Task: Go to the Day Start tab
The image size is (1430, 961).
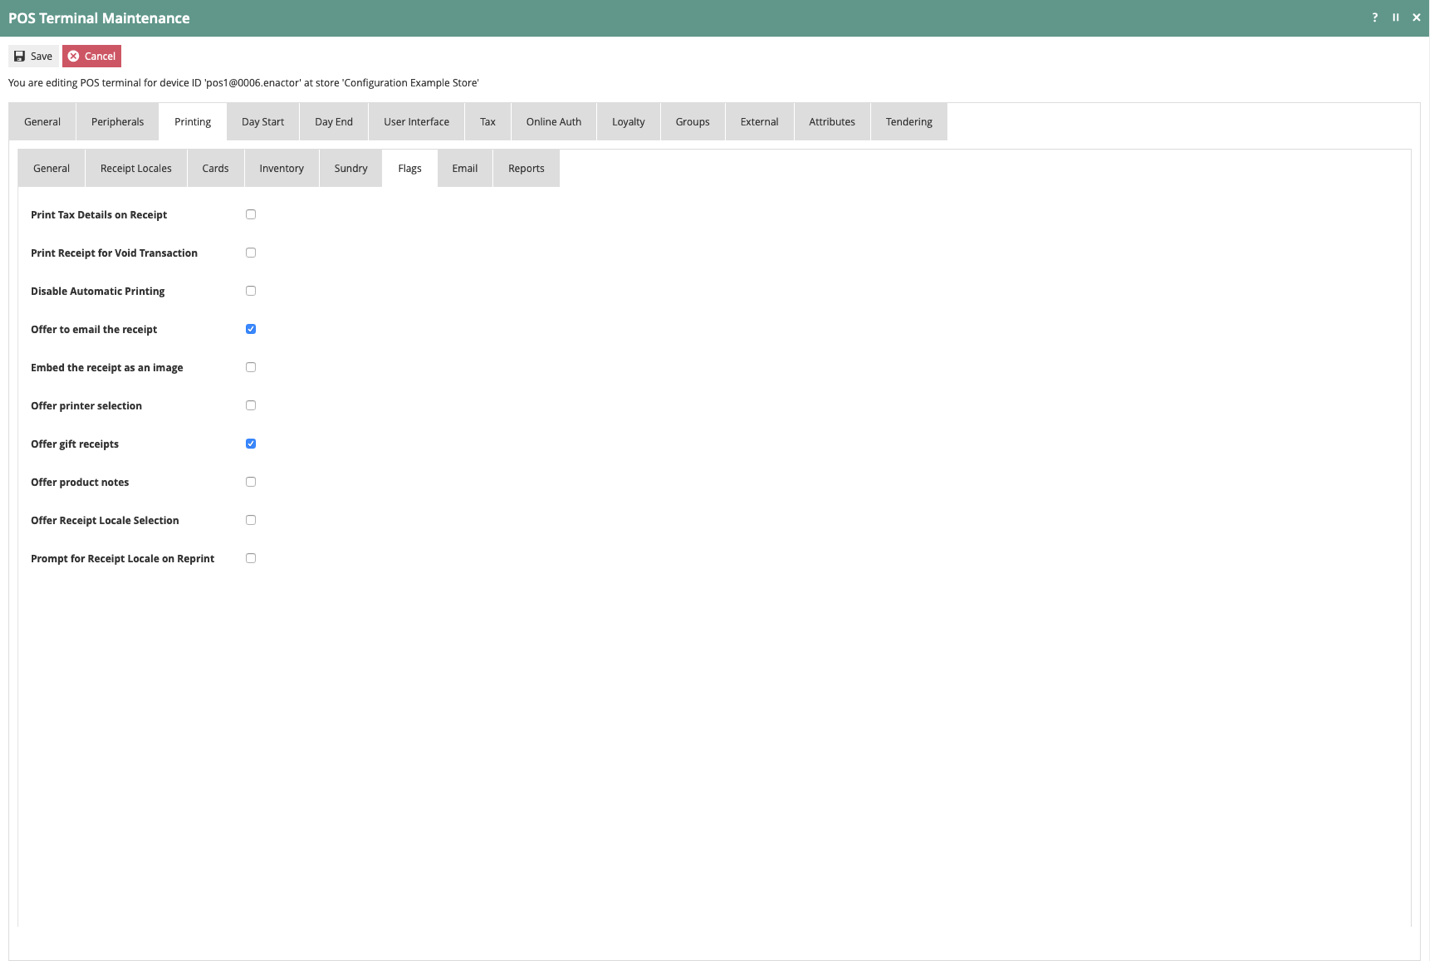Action: tap(263, 122)
